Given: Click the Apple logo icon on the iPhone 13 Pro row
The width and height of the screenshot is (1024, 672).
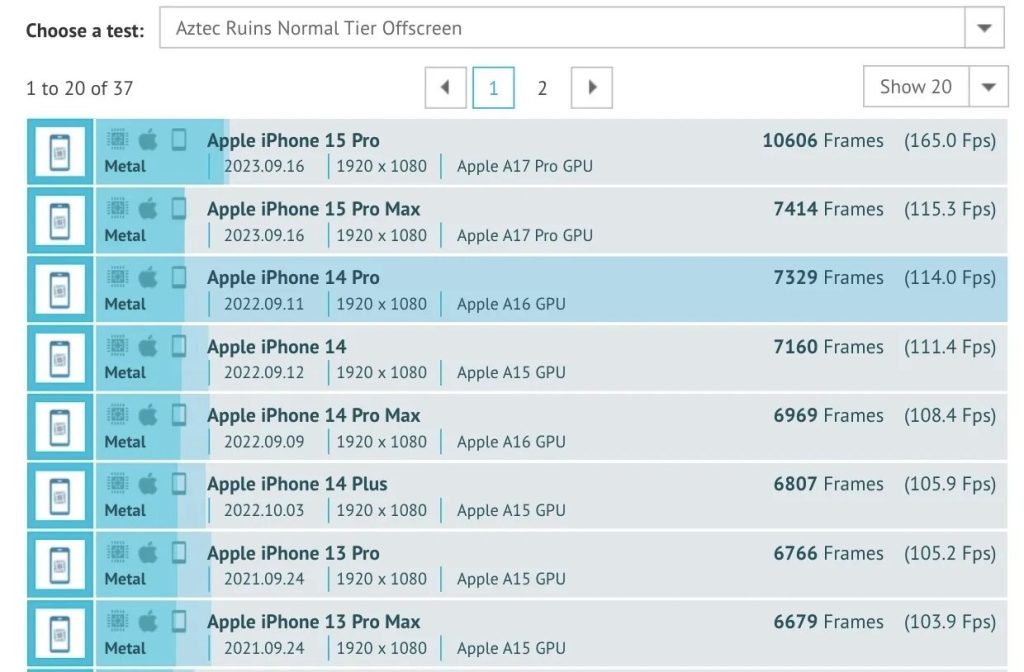Looking at the screenshot, I should [x=147, y=552].
